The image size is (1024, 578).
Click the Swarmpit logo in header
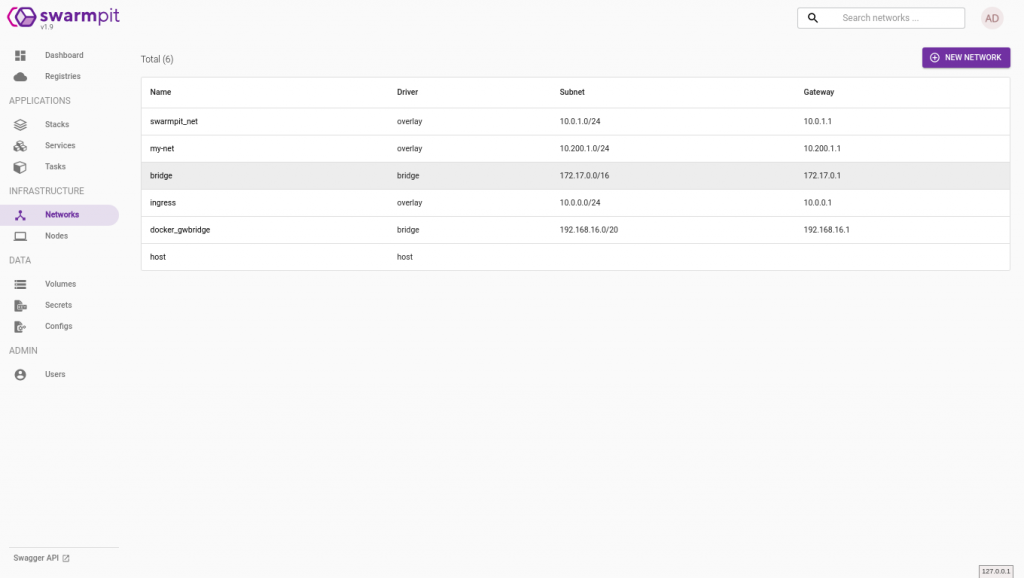point(63,17)
